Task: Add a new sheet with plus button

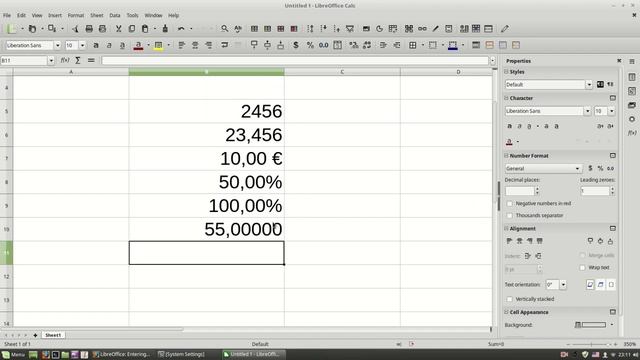Action: point(35,335)
